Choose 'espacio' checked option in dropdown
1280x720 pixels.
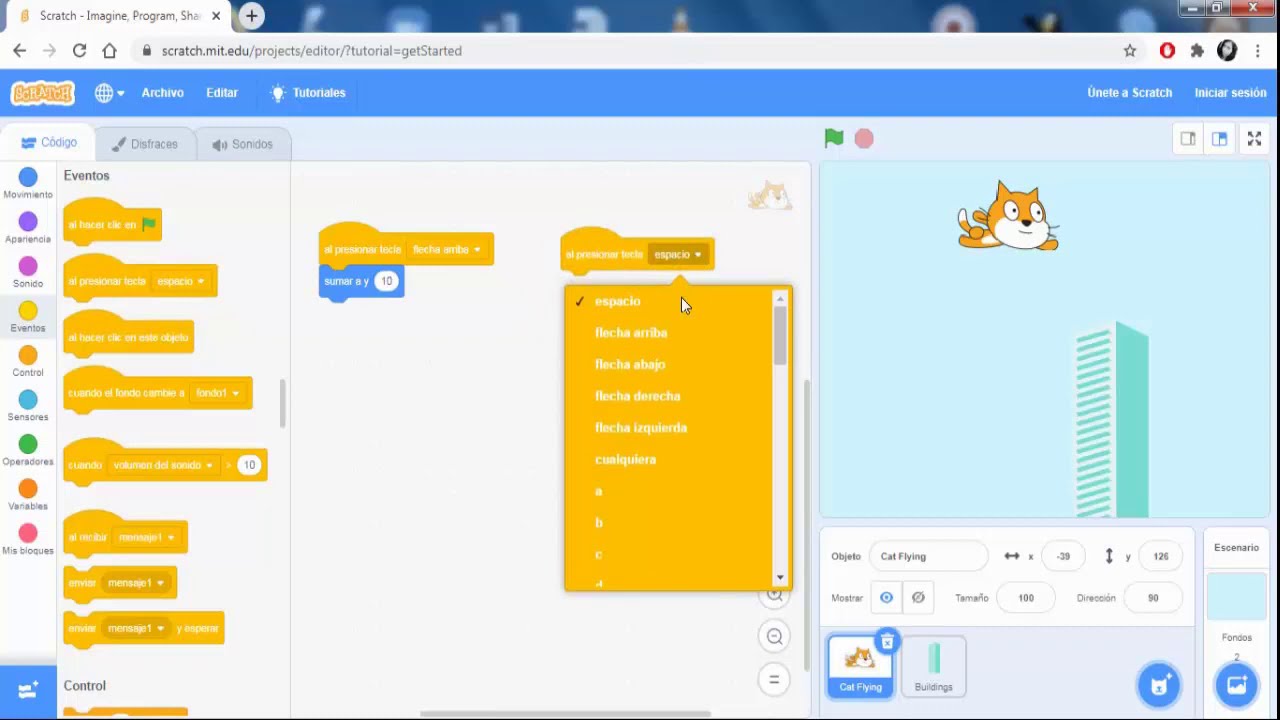coord(617,301)
